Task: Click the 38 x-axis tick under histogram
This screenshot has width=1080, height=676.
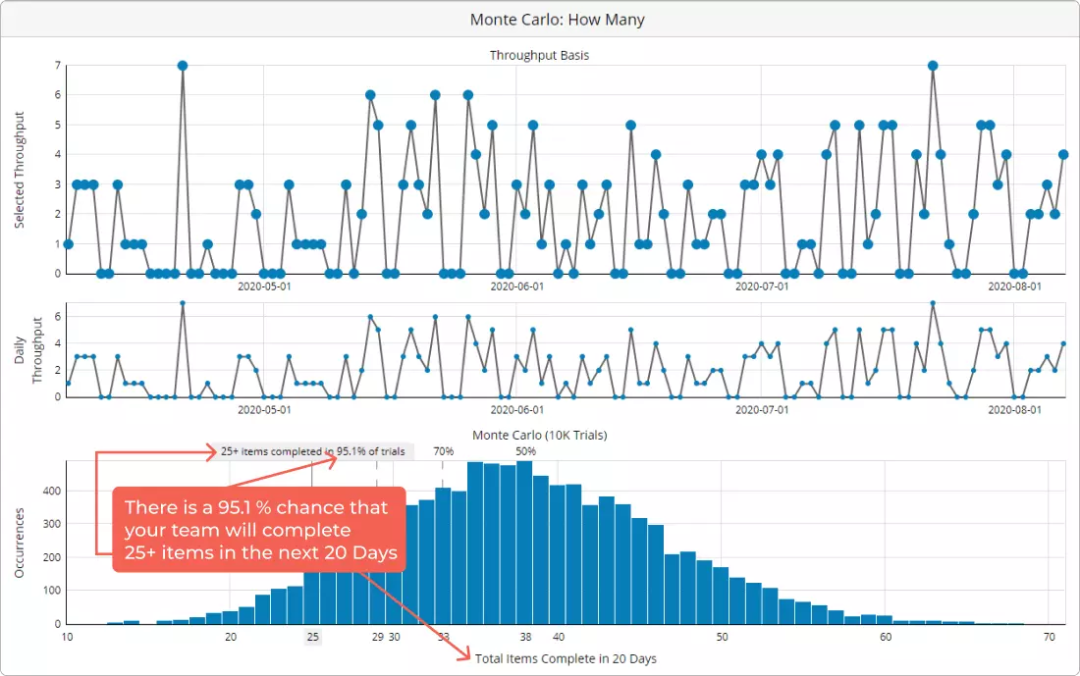Action: tap(526, 637)
